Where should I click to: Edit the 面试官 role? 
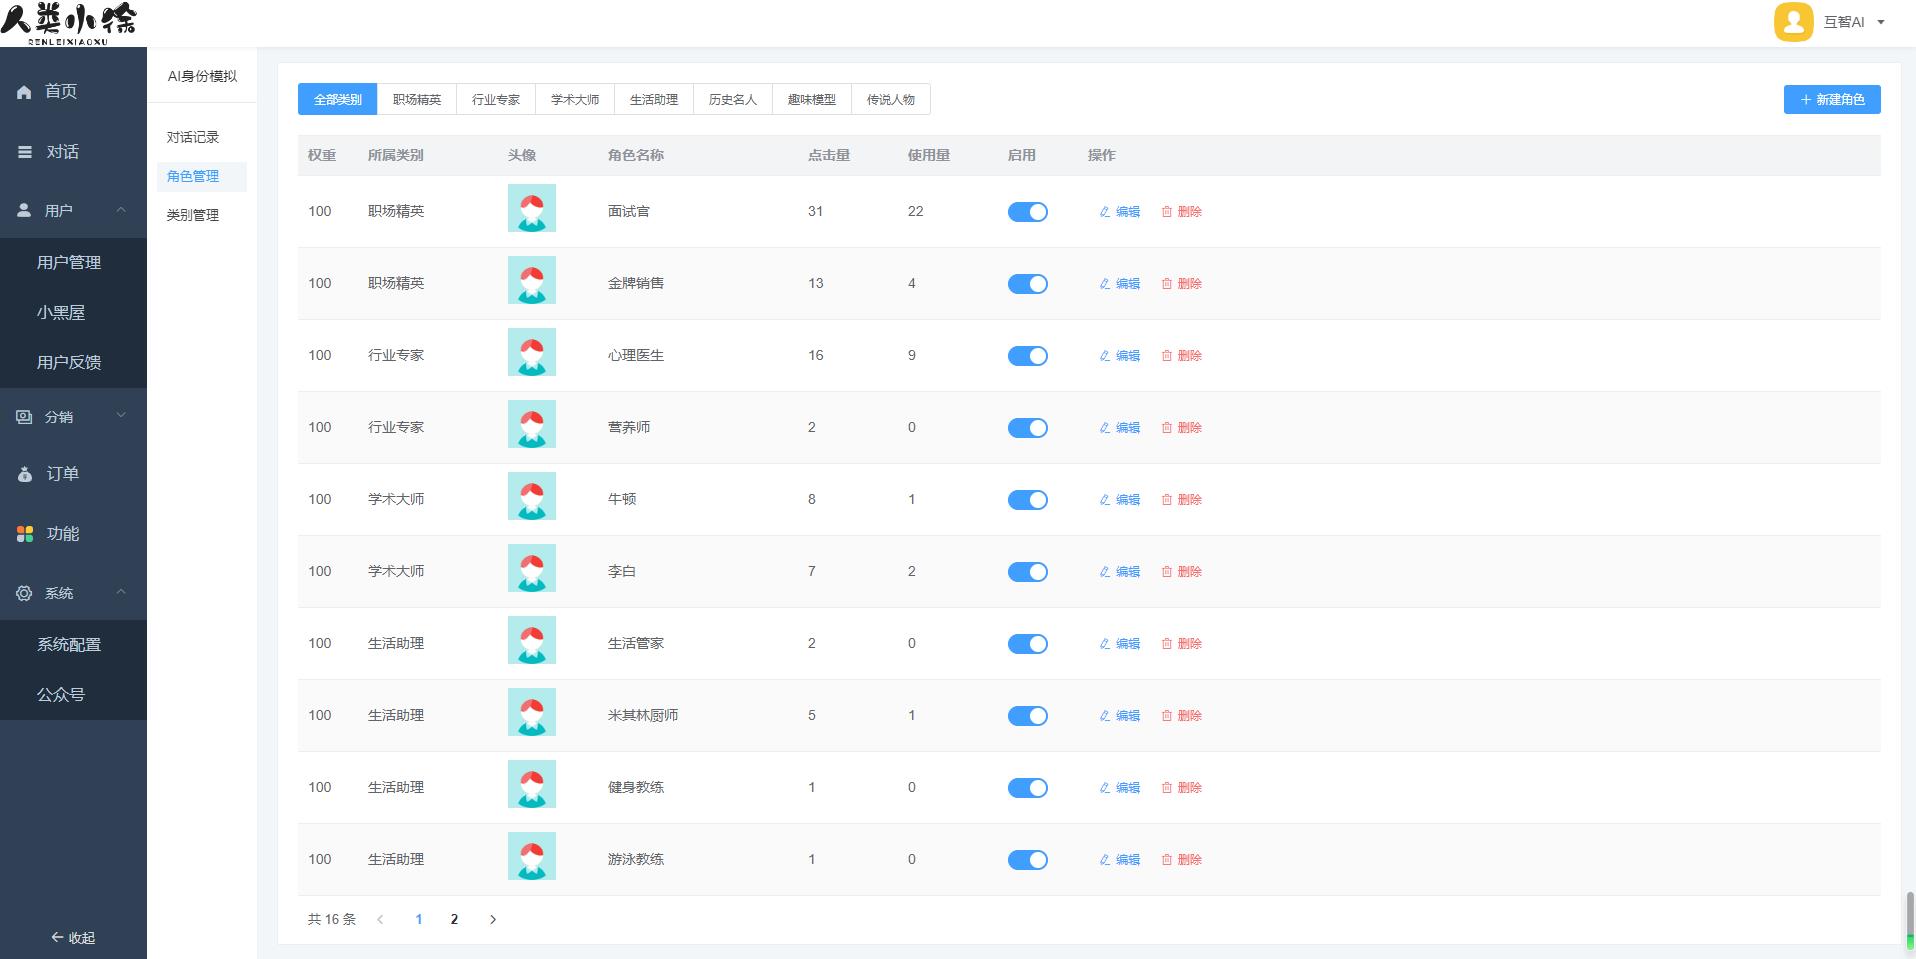point(1120,212)
